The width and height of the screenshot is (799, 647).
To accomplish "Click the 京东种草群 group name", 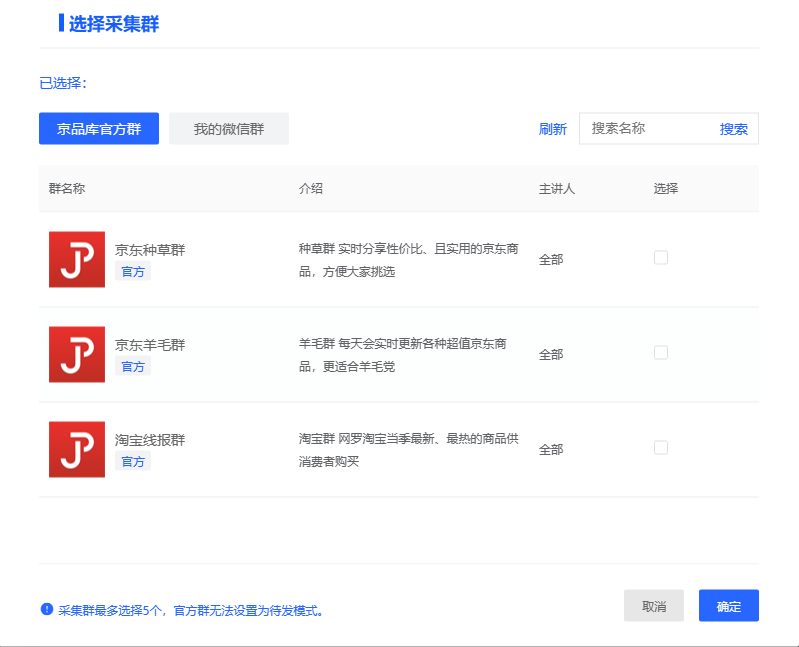I will (x=150, y=250).
